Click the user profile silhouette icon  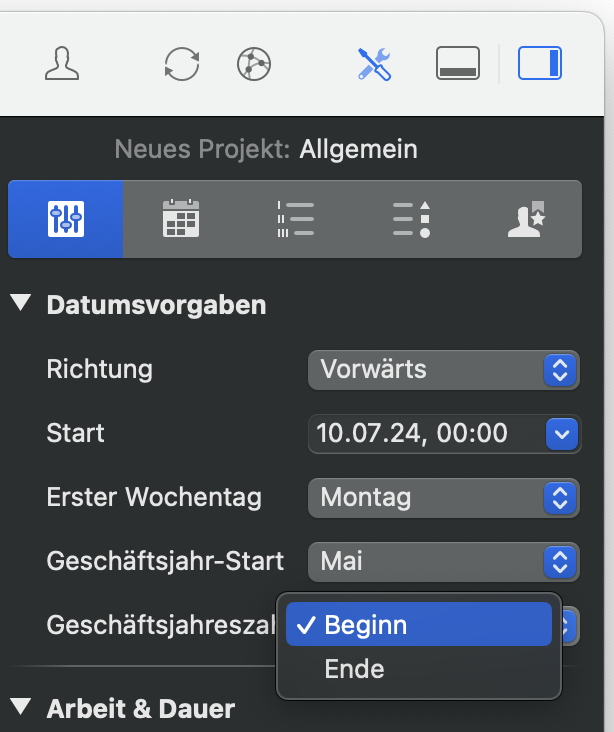tap(62, 64)
